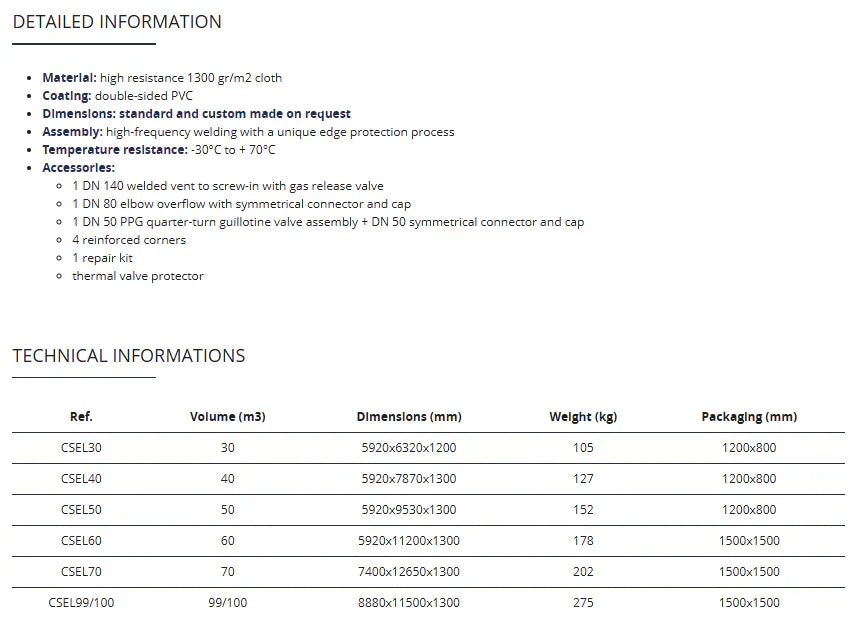Click the TECHNICAL INFORMATIONS heading
This screenshot has width=861, height=626.
pos(128,356)
